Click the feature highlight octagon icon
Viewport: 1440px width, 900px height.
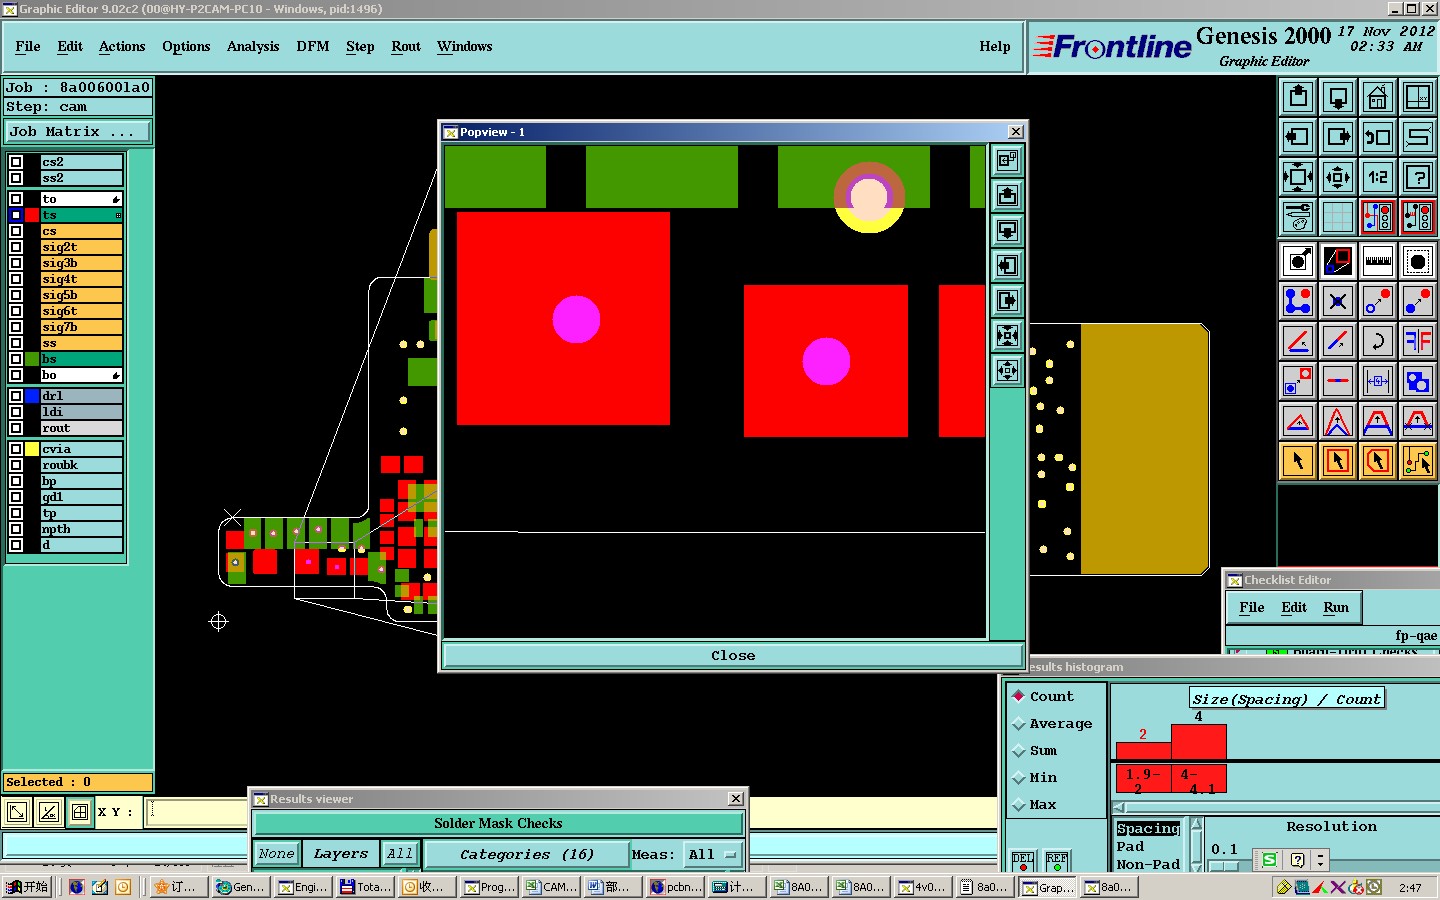point(1418,261)
